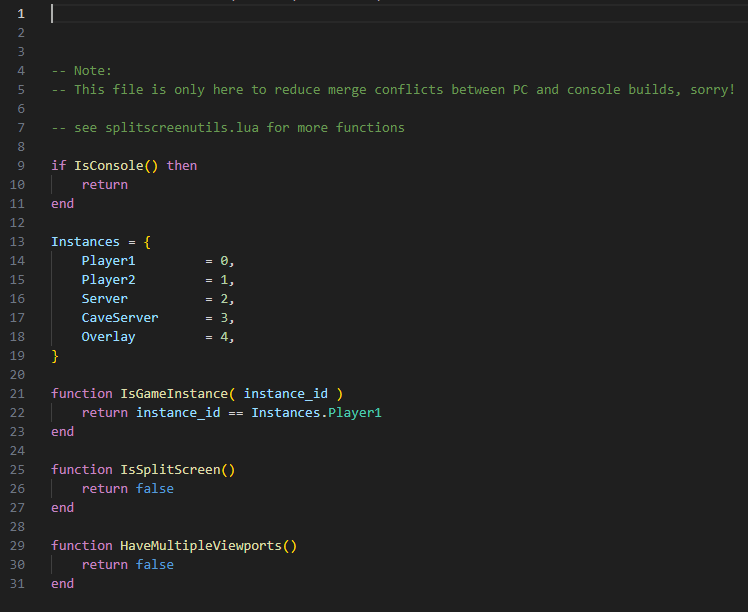
Task: Click line number 13 in the gutter
Action: (20, 242)
